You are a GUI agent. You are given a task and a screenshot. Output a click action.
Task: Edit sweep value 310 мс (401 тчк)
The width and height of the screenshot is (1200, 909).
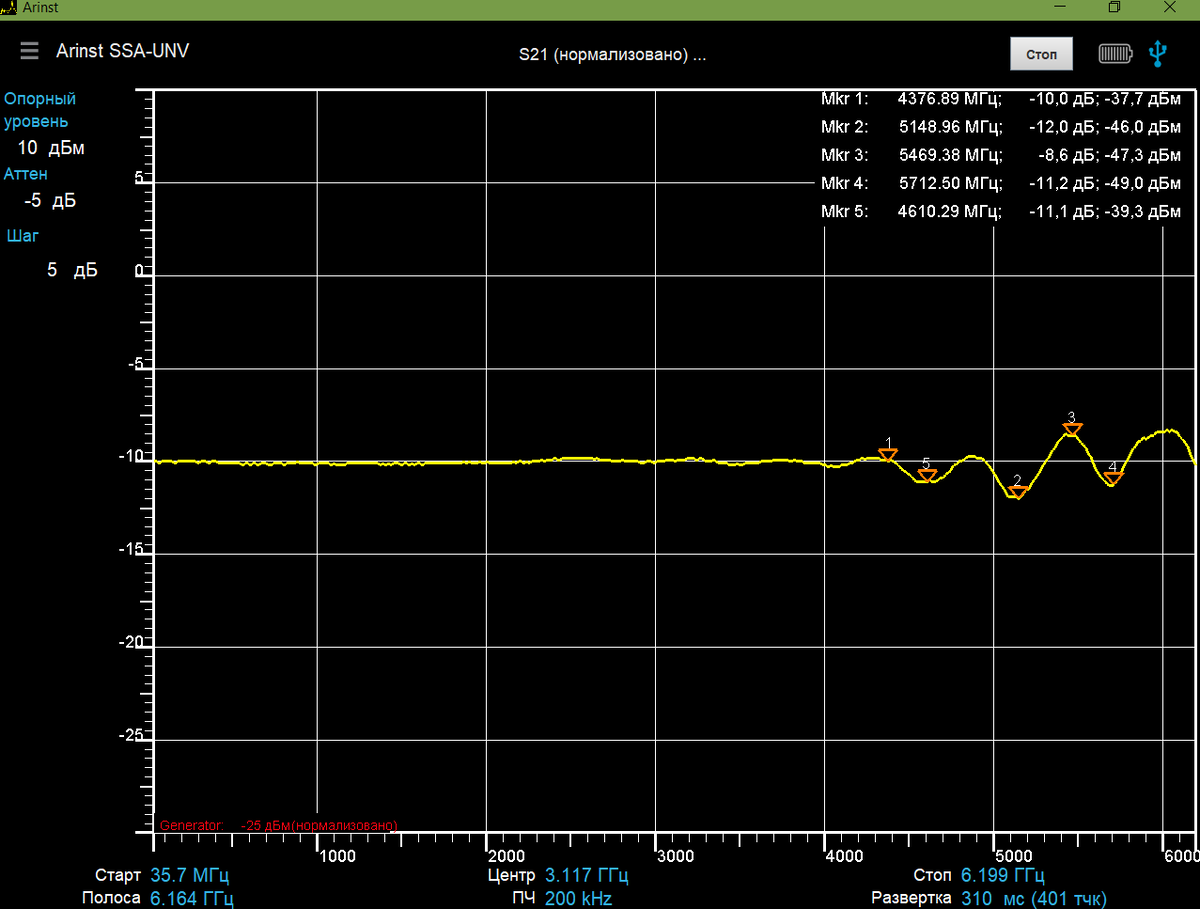1033,899
